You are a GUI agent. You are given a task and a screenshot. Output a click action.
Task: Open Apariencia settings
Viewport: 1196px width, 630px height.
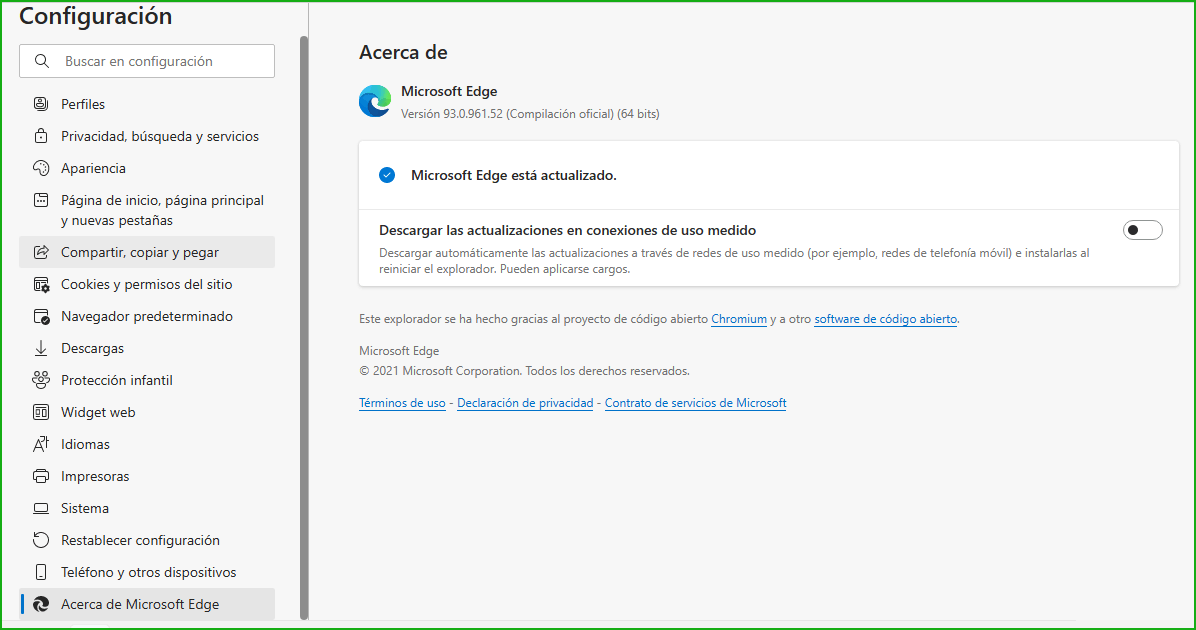point(146,168)
